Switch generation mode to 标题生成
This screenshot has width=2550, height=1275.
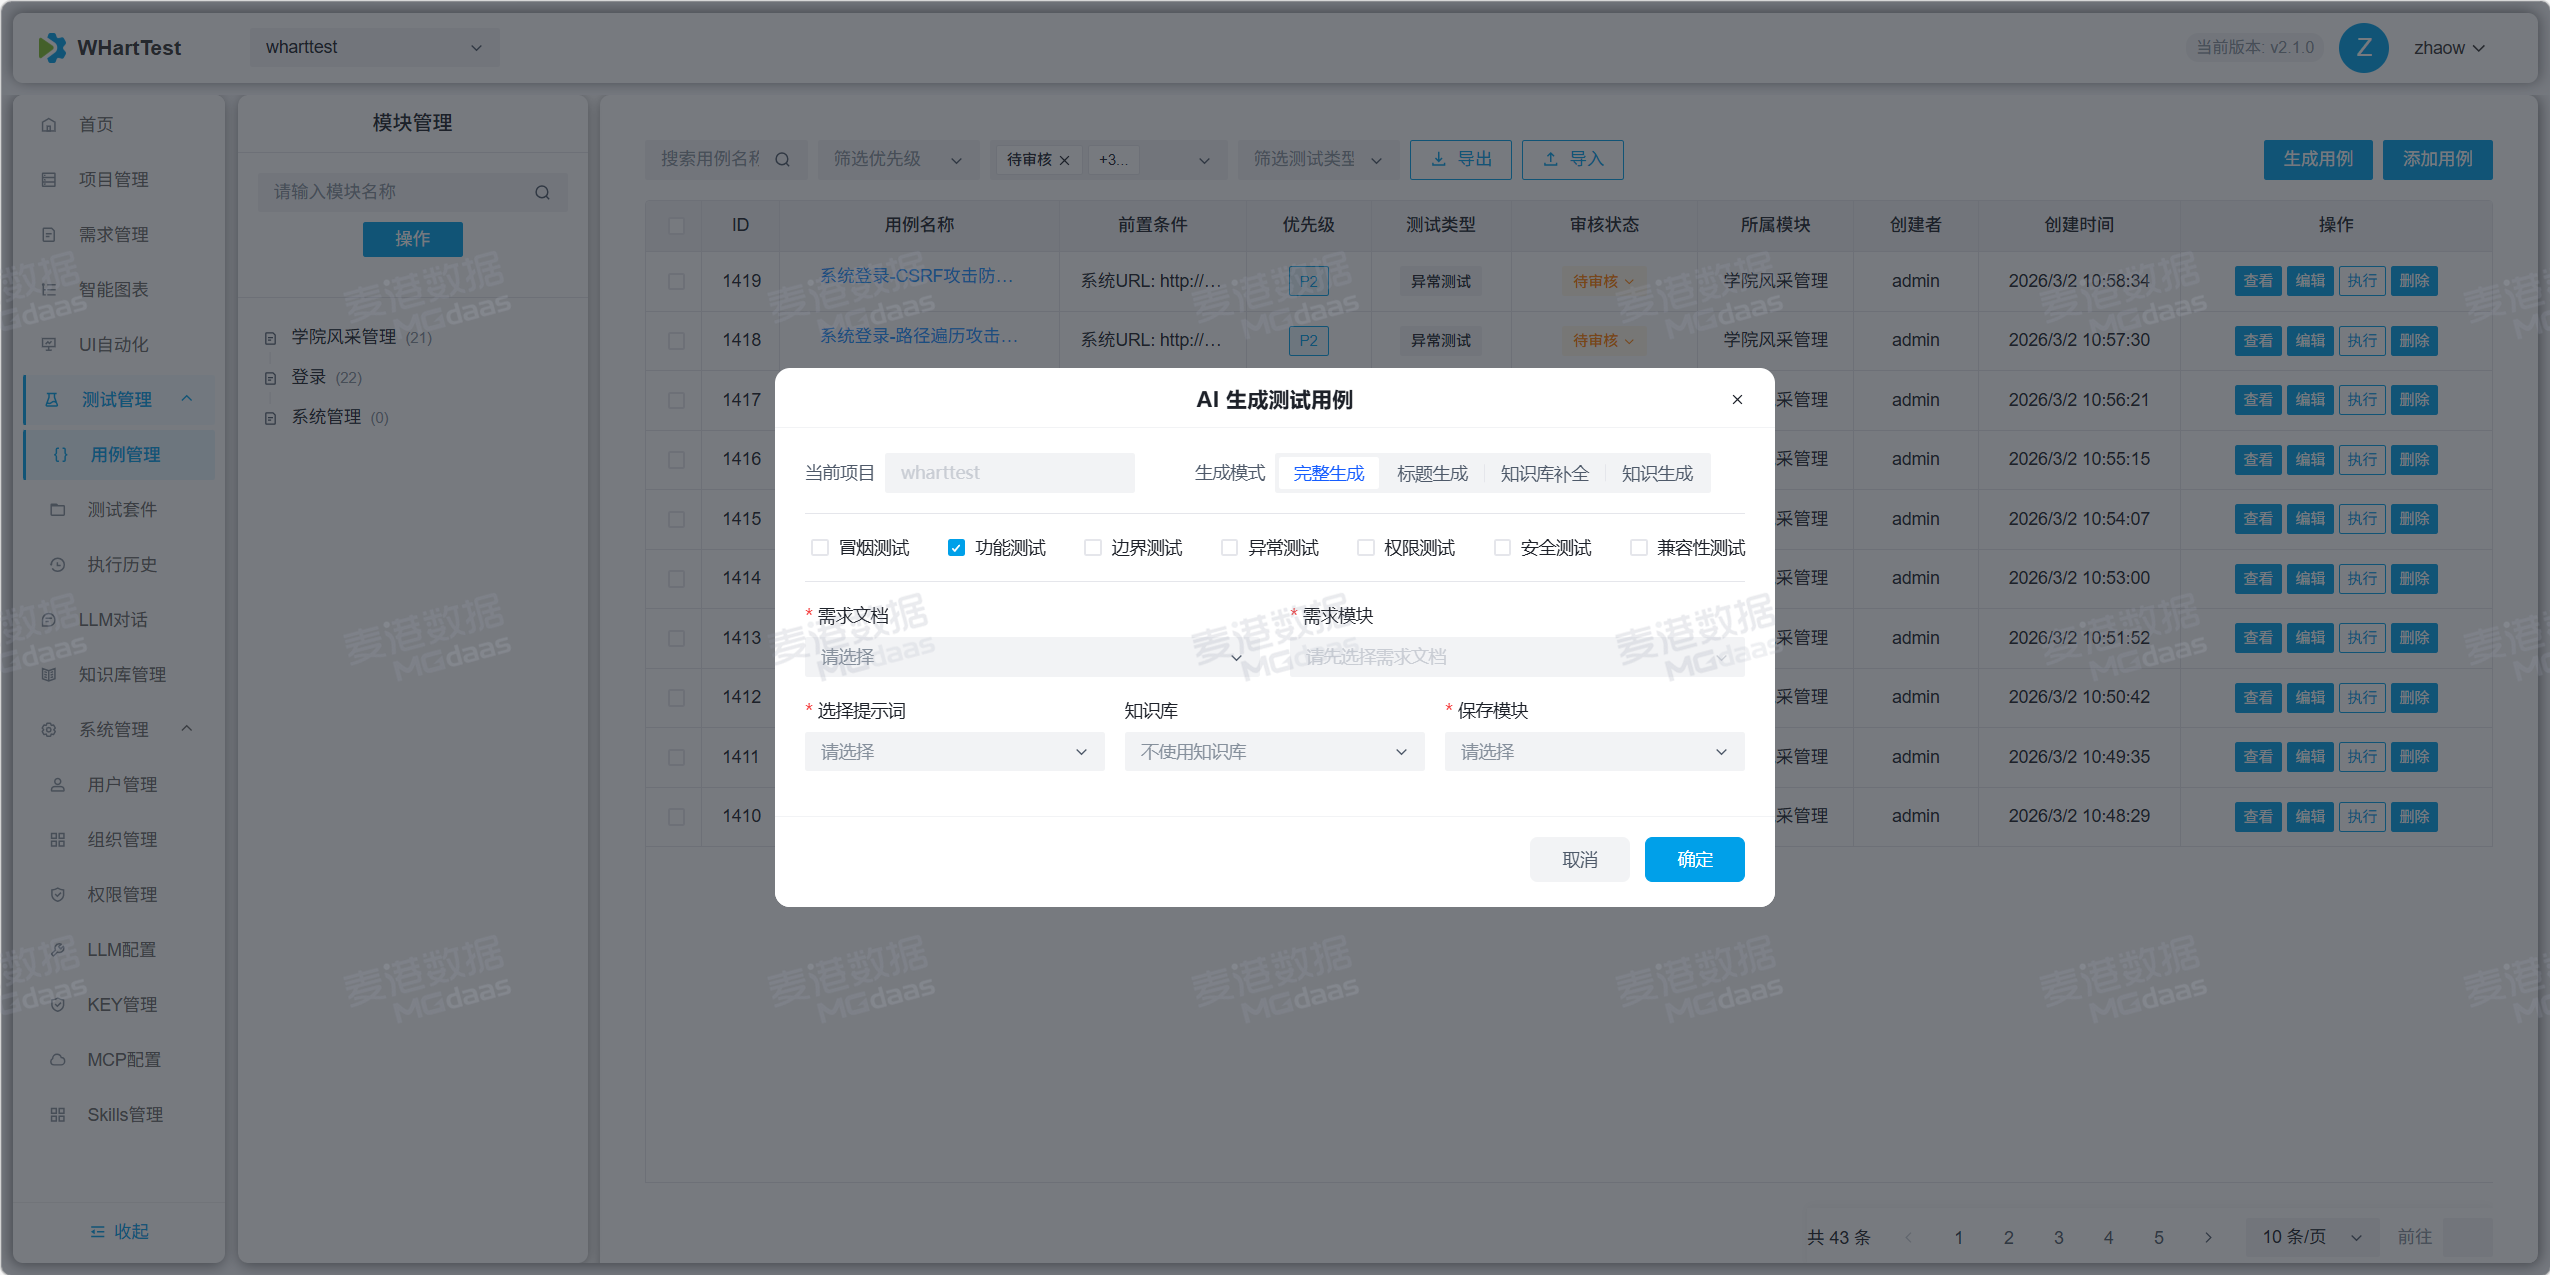pyautogui.click(x=1432, y=474)
